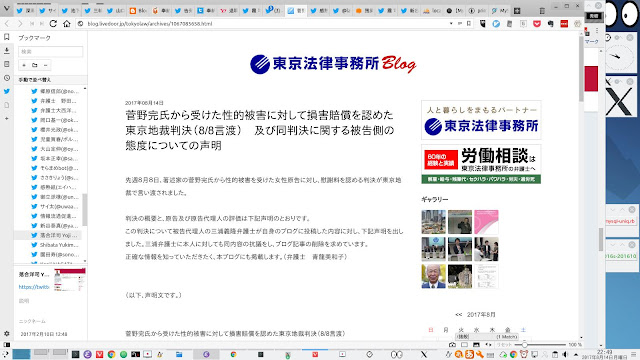Adjust the page zoom slider

point(540,345)
